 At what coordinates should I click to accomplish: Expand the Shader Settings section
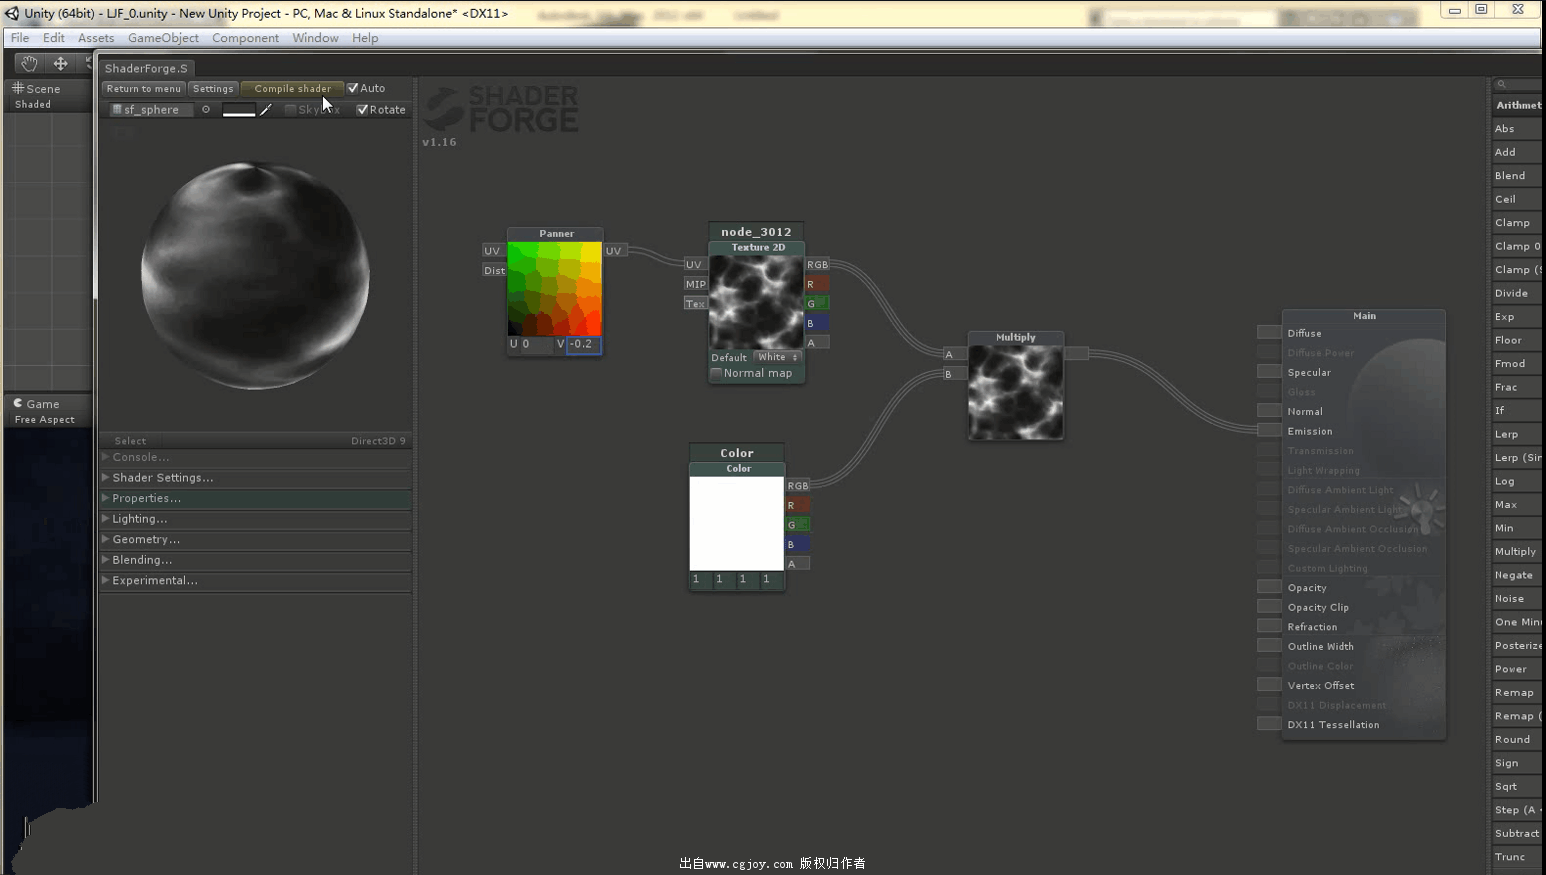pyautogui.click(x=255, y=478)
